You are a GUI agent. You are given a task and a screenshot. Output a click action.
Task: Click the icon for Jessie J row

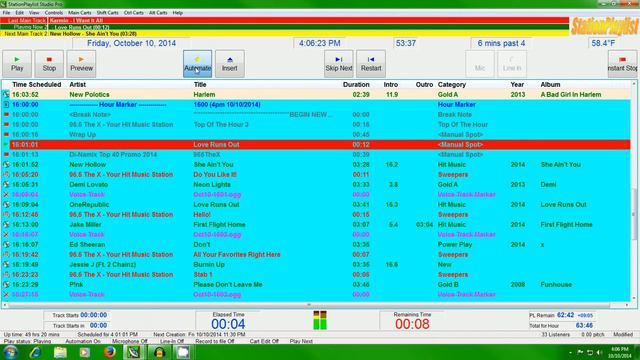pos(6,264)
